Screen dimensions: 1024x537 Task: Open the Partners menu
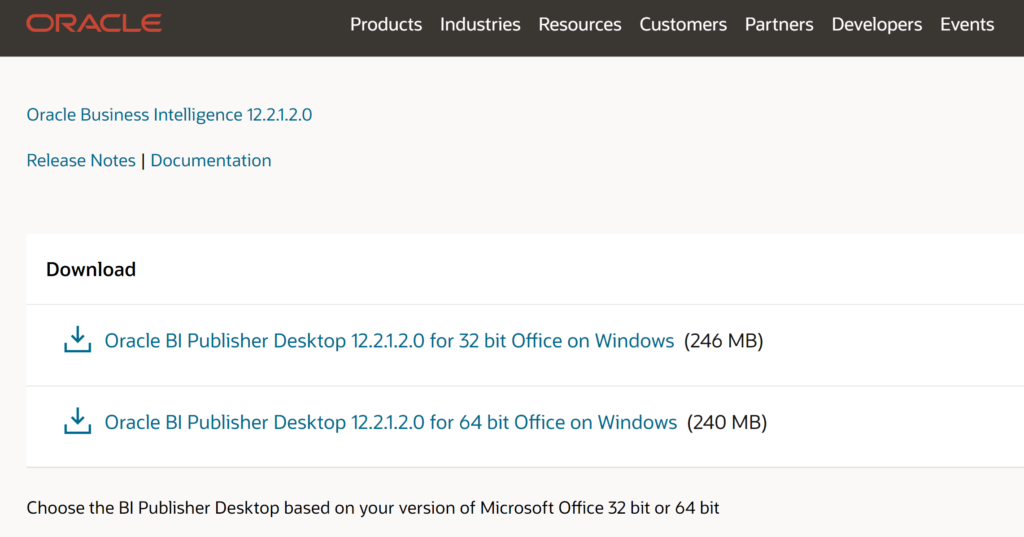click(779, 25)
